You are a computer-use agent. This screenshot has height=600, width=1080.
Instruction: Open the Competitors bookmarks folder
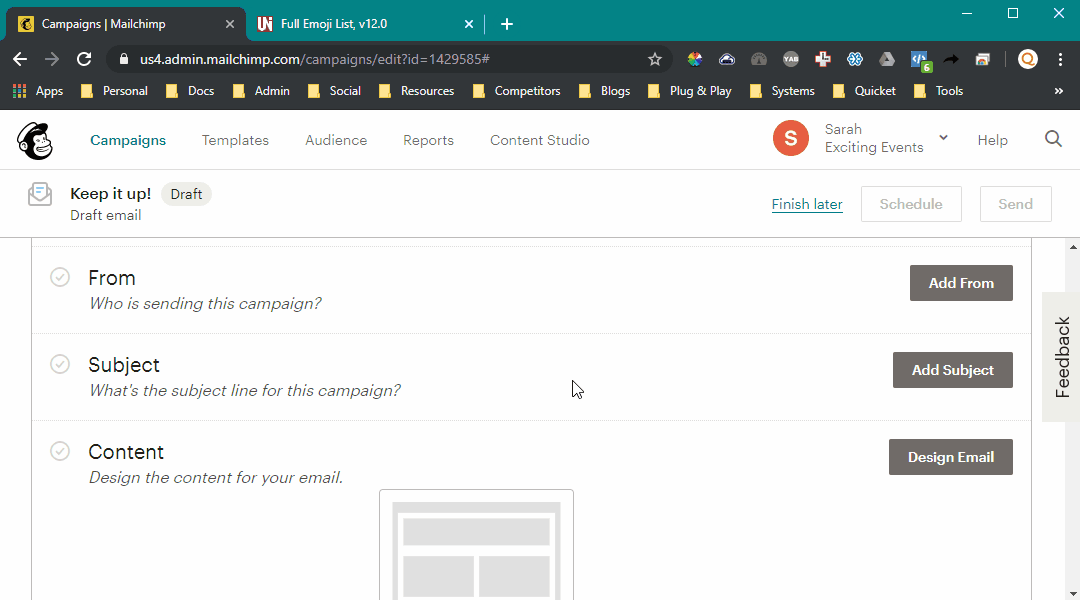517,91
